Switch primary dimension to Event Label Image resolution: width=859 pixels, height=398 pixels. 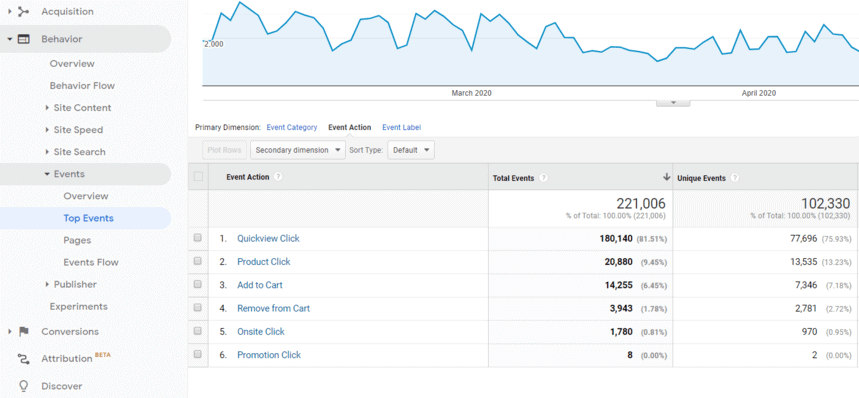click(402, 128)
